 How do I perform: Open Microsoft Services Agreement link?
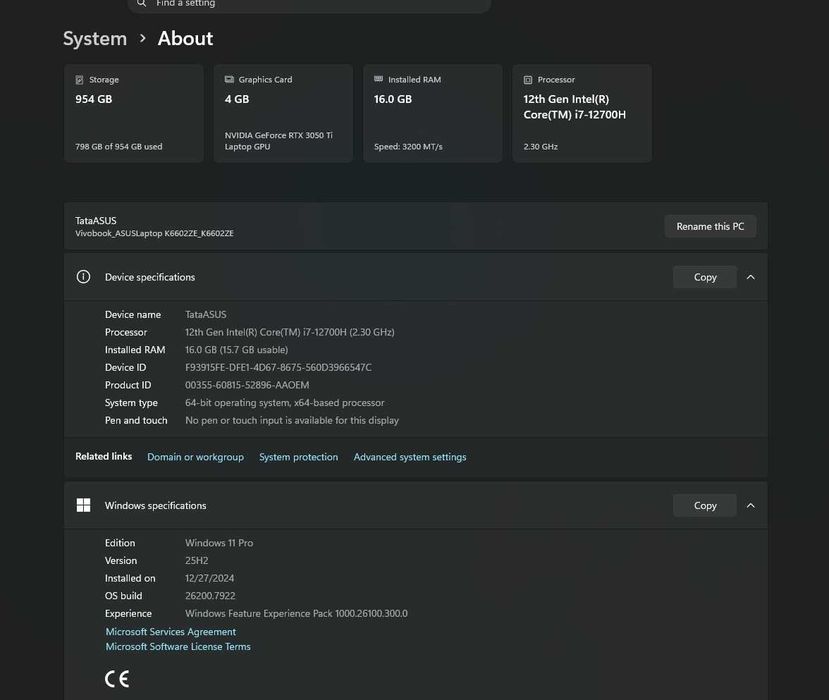(171, 632)
